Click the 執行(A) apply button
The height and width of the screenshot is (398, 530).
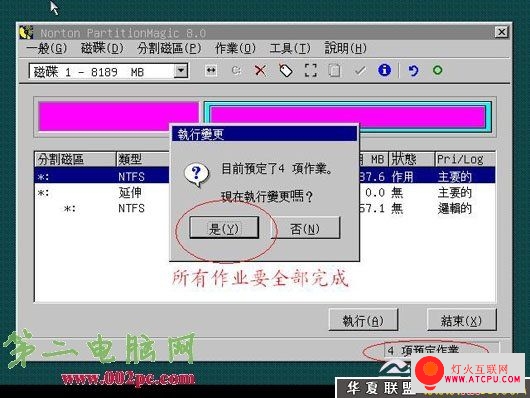[363, 320]
